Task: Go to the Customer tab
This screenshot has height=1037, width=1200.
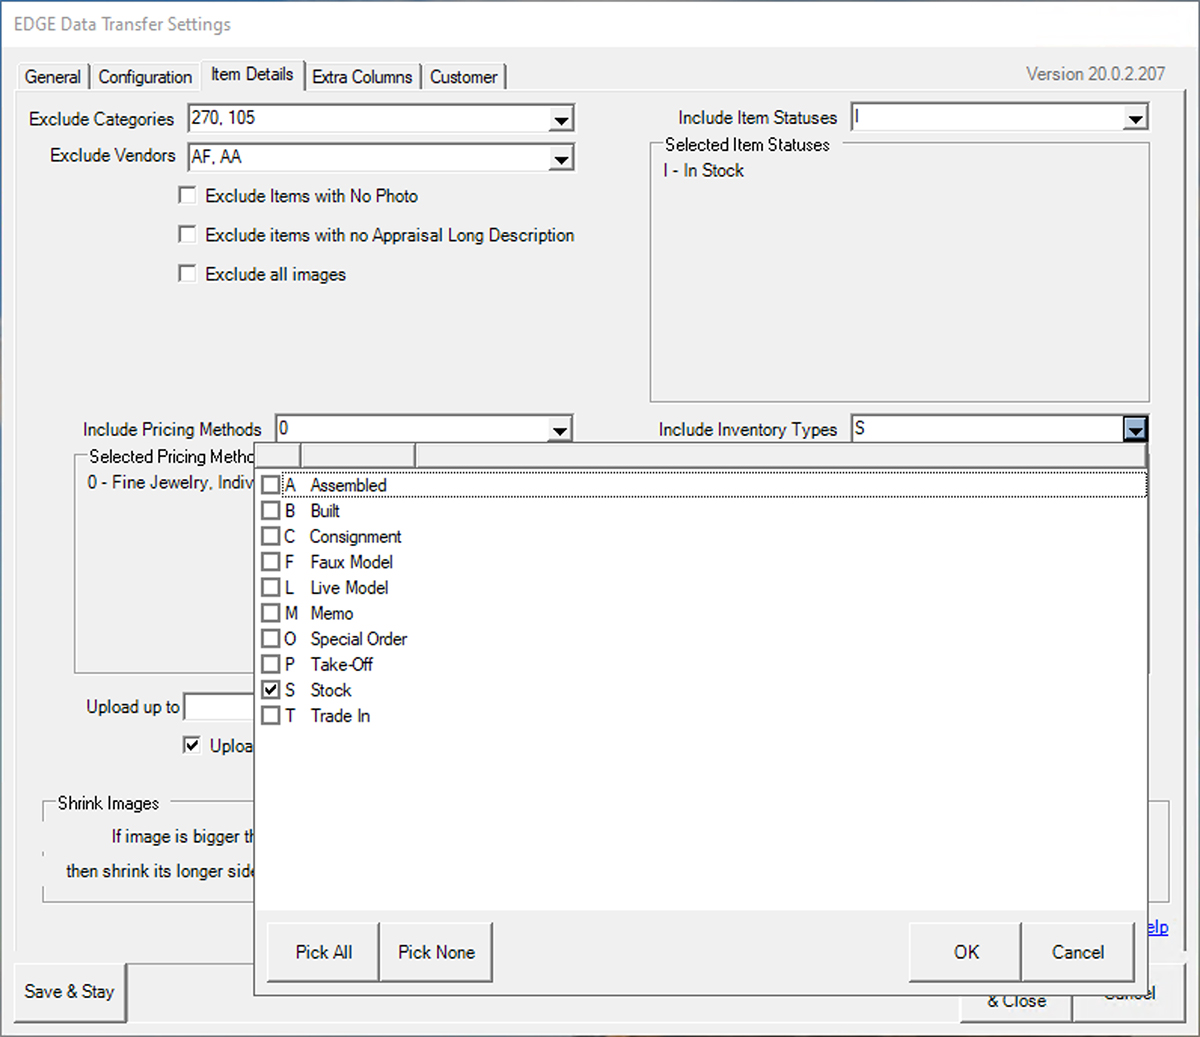Action: (x=463, y=77)
